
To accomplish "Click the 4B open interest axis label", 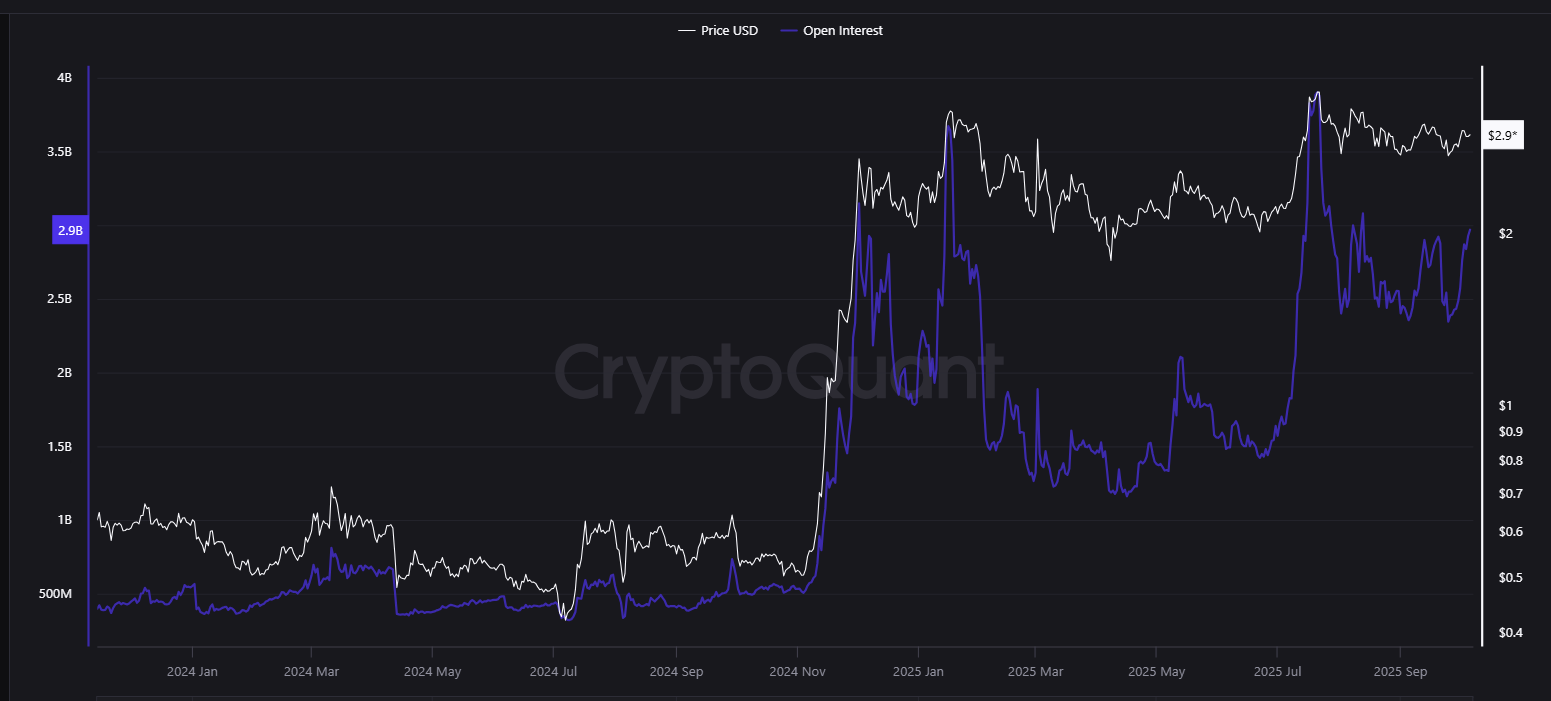I will pos(65,78).
